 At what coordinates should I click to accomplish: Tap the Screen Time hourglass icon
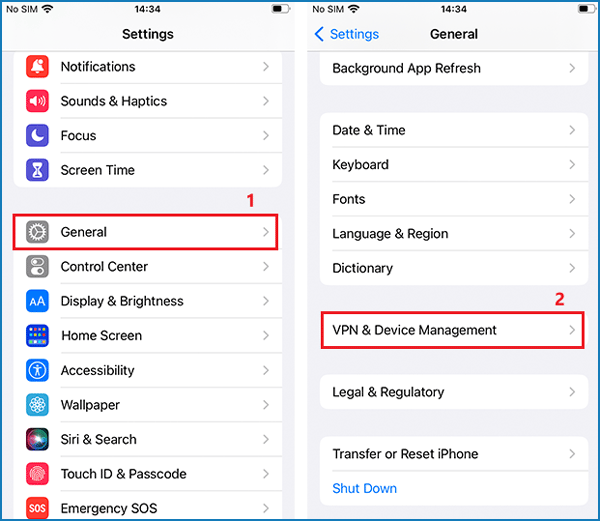[37, 170]
